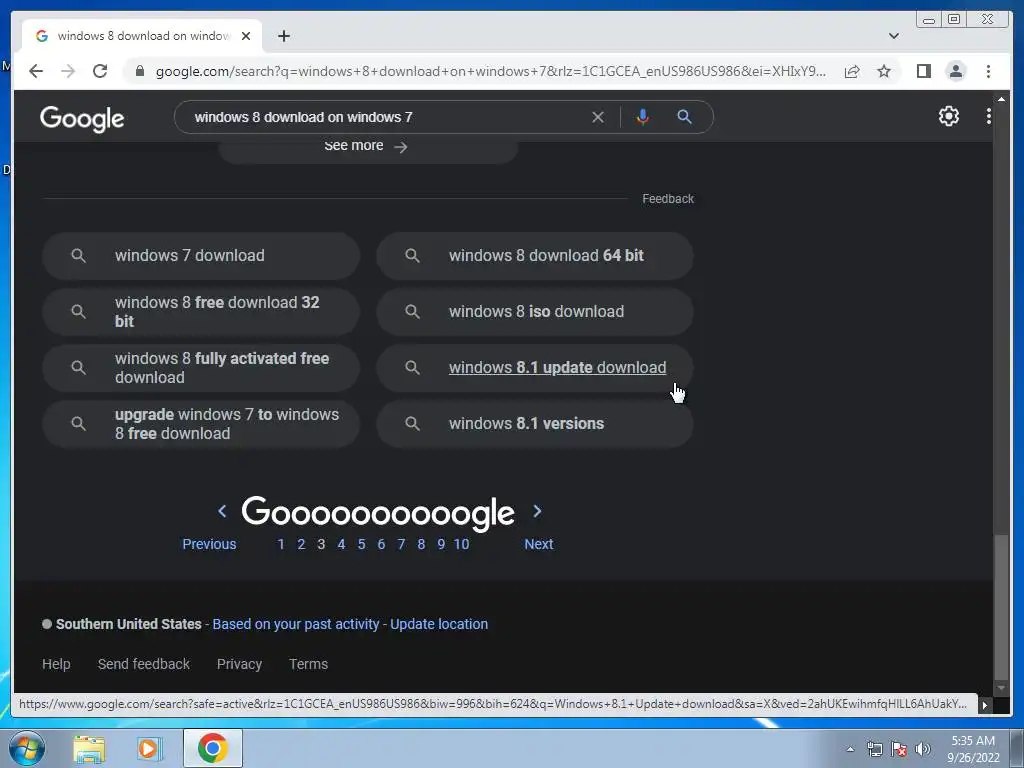Click the left pagination chevron
The height and width of the screenshot is (768, 1024).
tap(222, 511)
